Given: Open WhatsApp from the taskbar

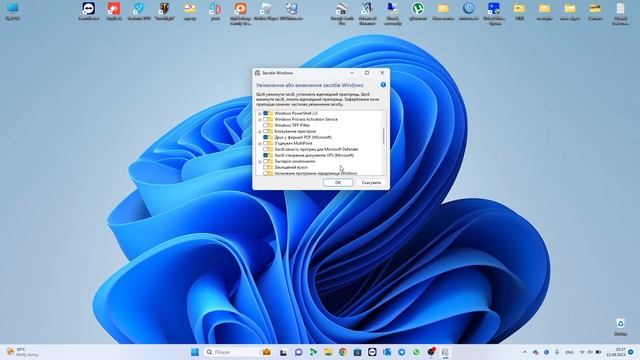Looking at the screenshot, I should pos(416,352).
